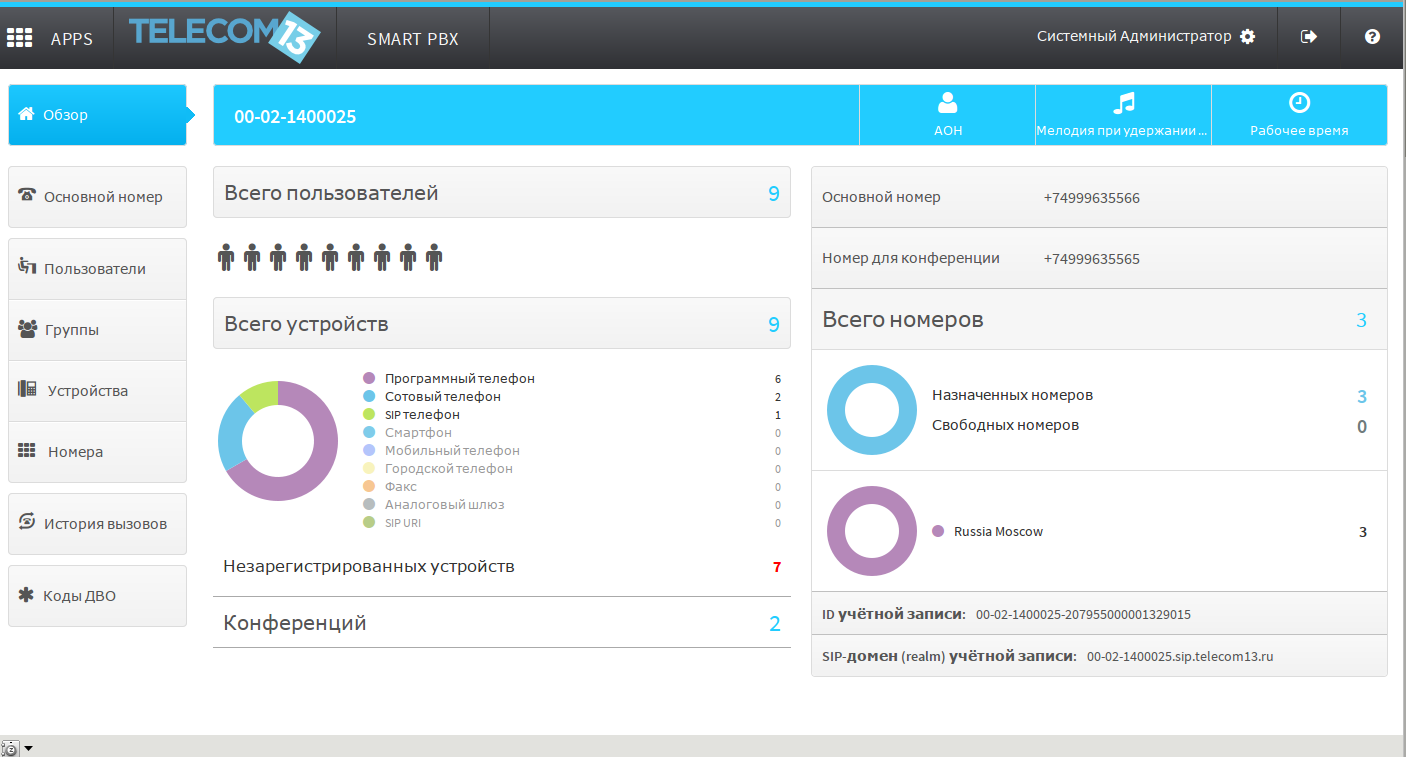
Task: Select Смартфон legend entry
Action: tap(418, 433)
